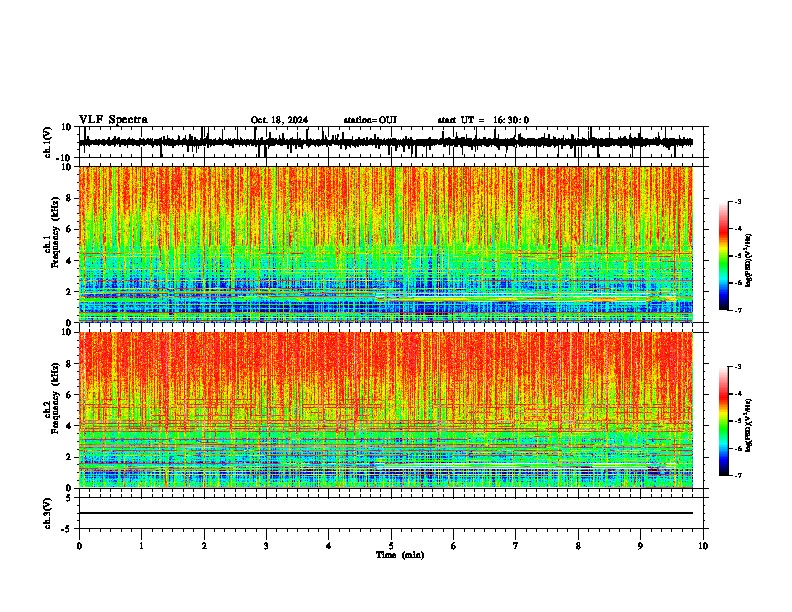Click the time axis tick label "3"
This screenshot has width=792, height=612.
pyautogui.click(x=266, y=546)
